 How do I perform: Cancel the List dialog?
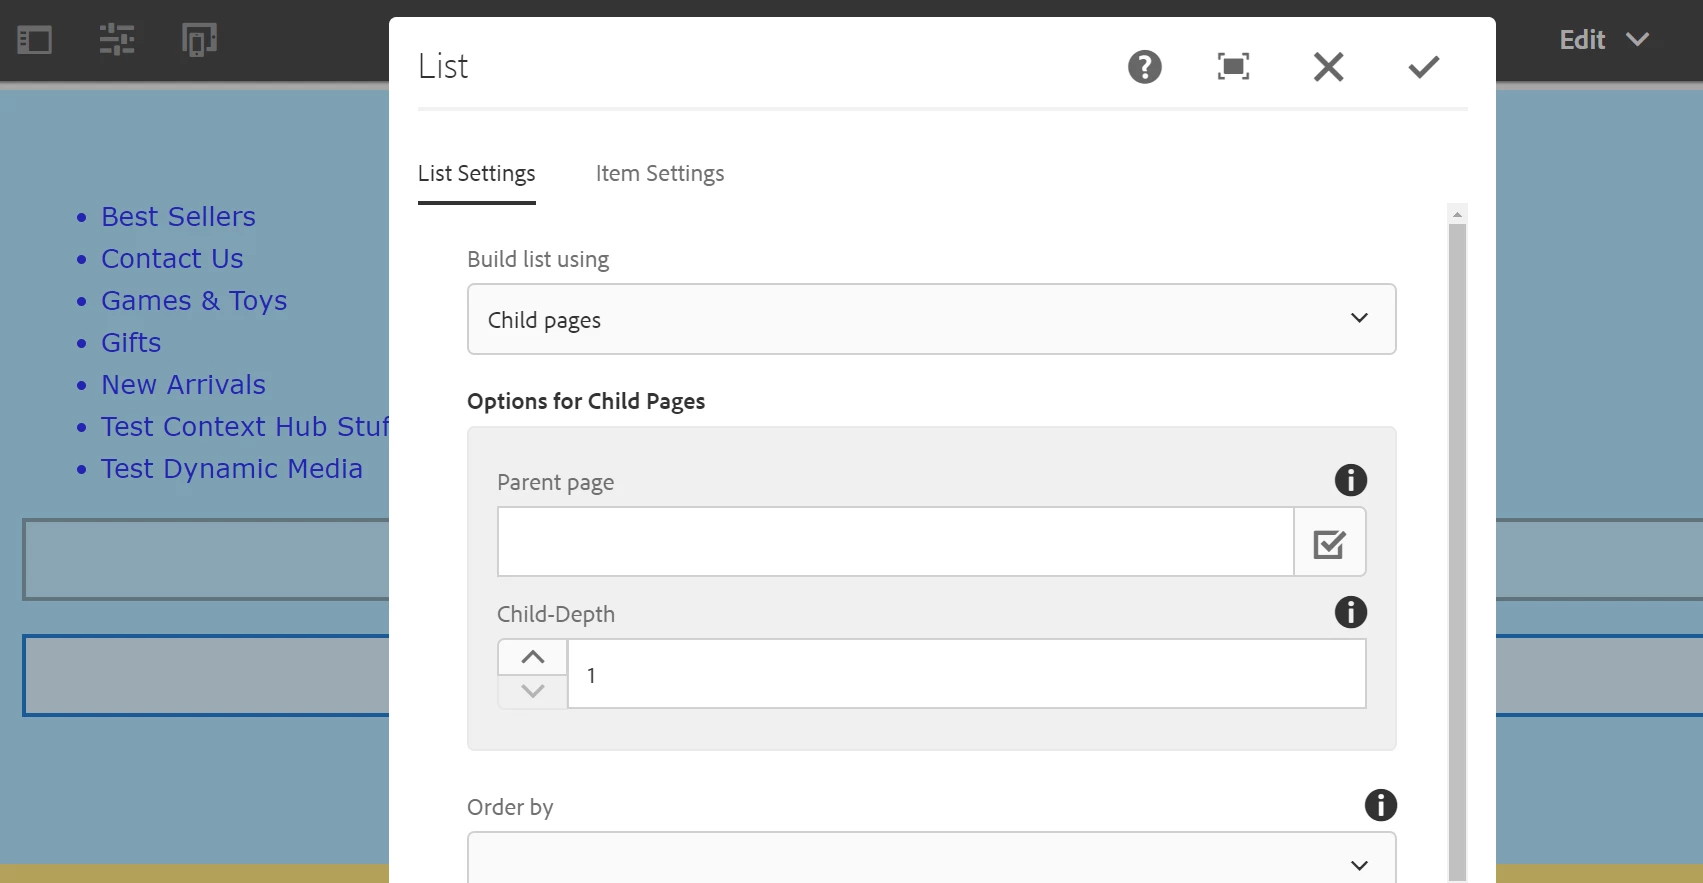click(x=1328, y=67)
